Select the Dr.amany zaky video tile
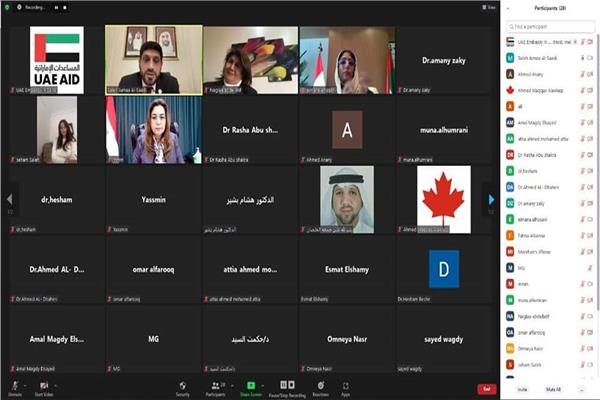Viewport: 600px width, 400px height. click(444, 60)
